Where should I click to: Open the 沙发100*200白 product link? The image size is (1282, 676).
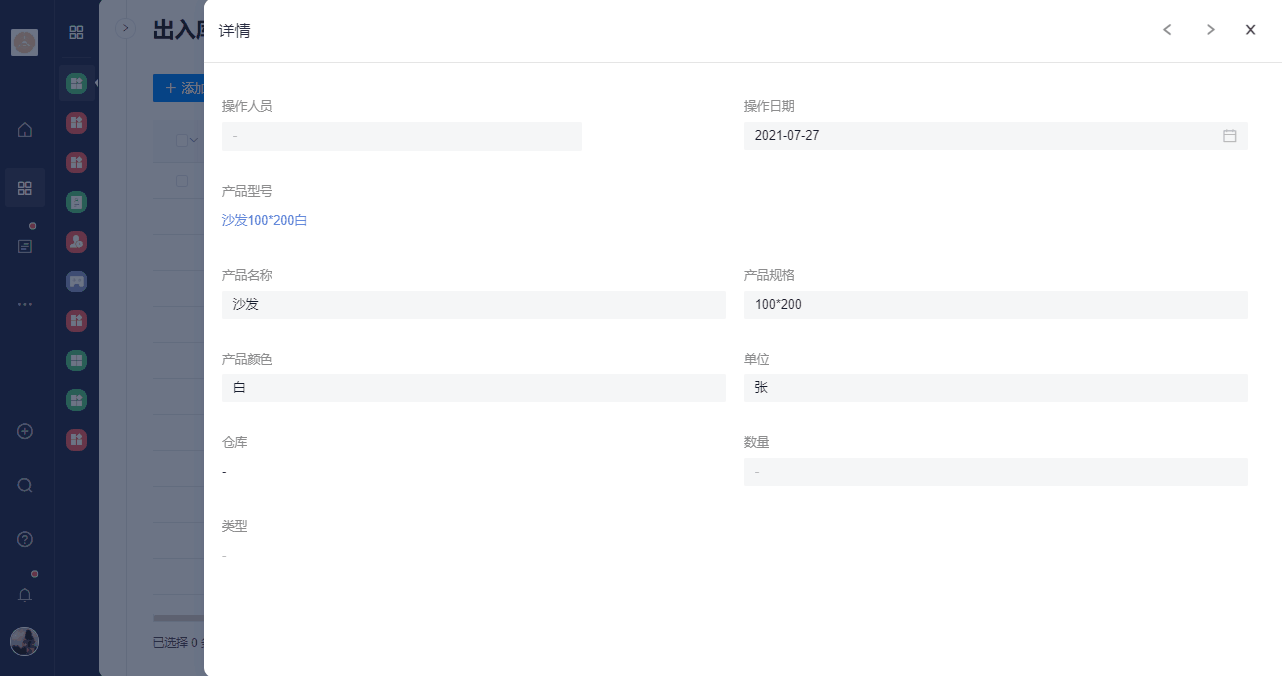click(x=264, y=220)
